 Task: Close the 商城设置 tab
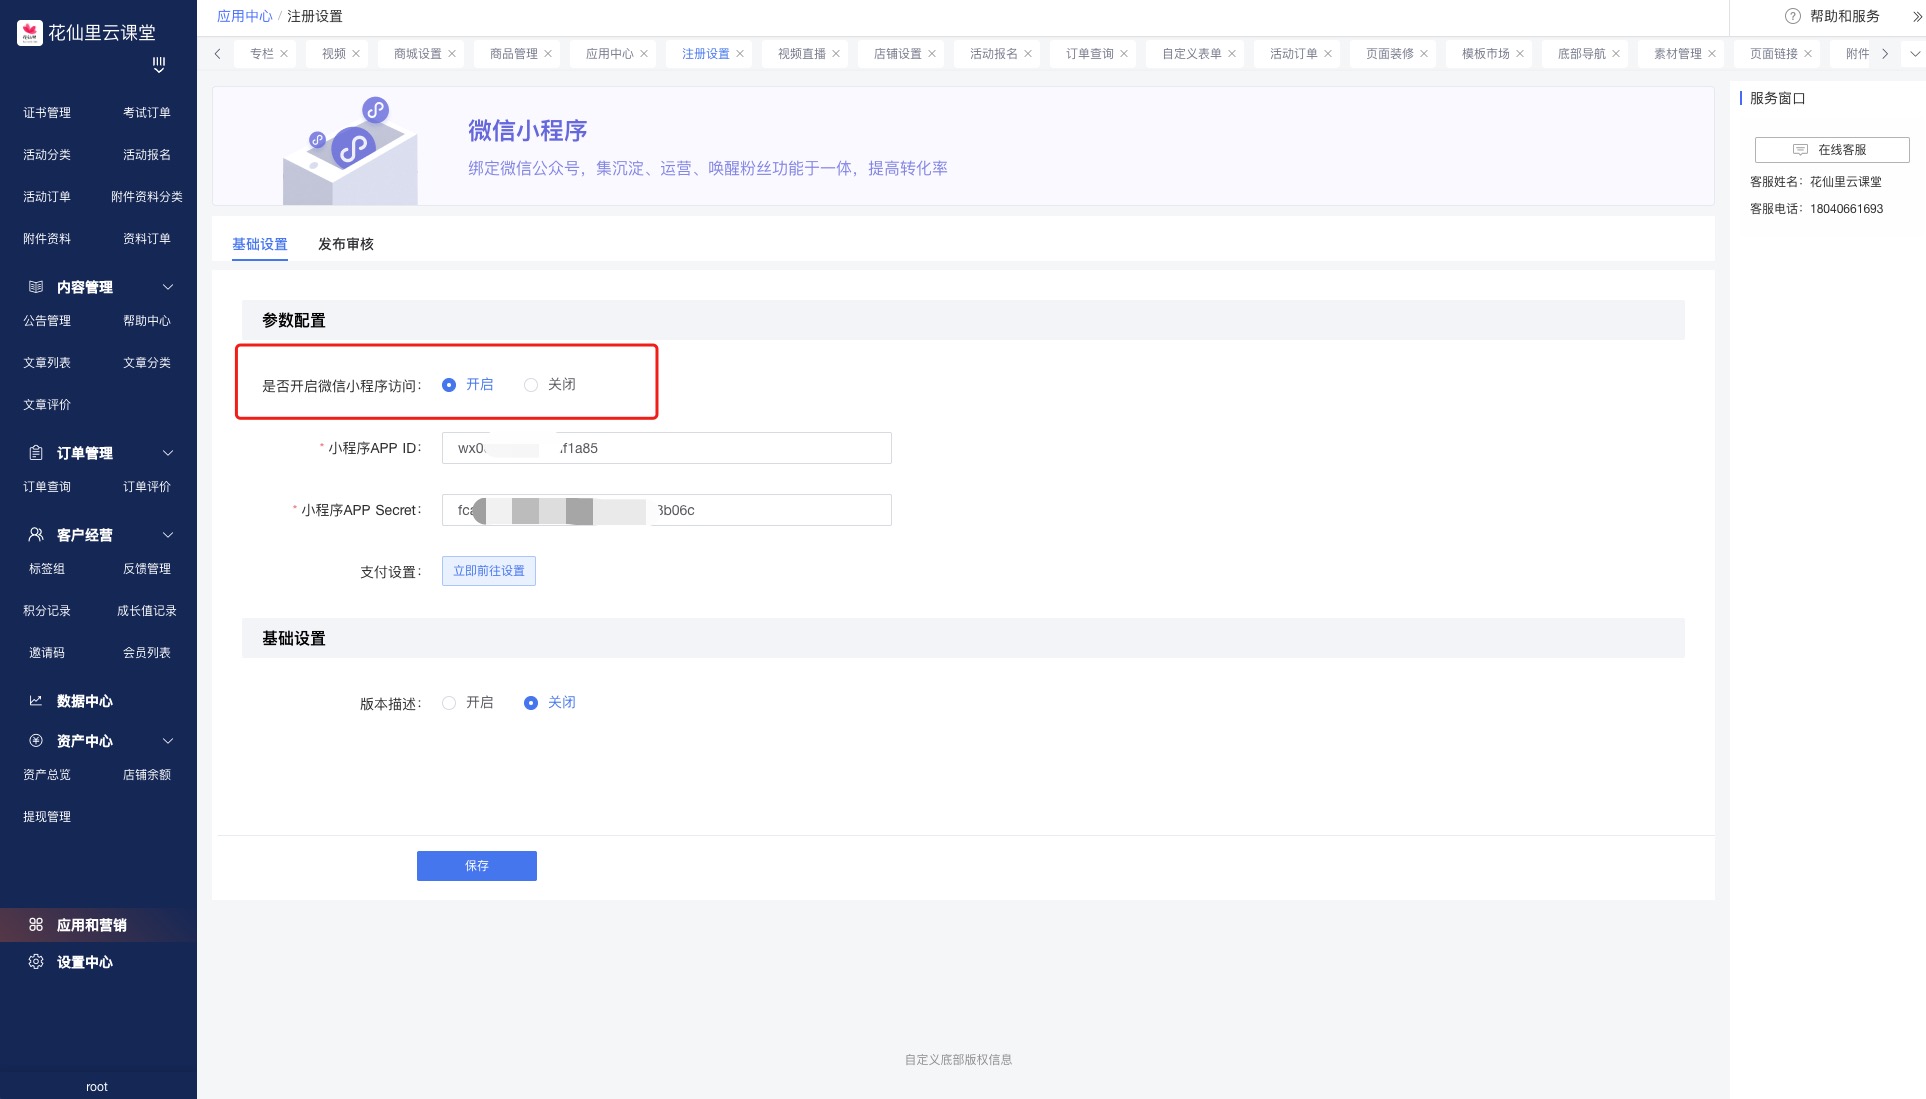(452, 54)
